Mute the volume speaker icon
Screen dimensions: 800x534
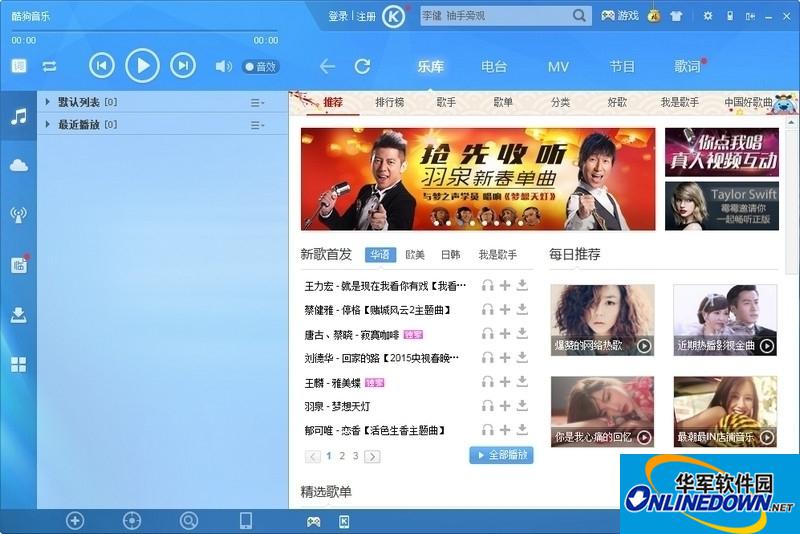tap(223, 67)
